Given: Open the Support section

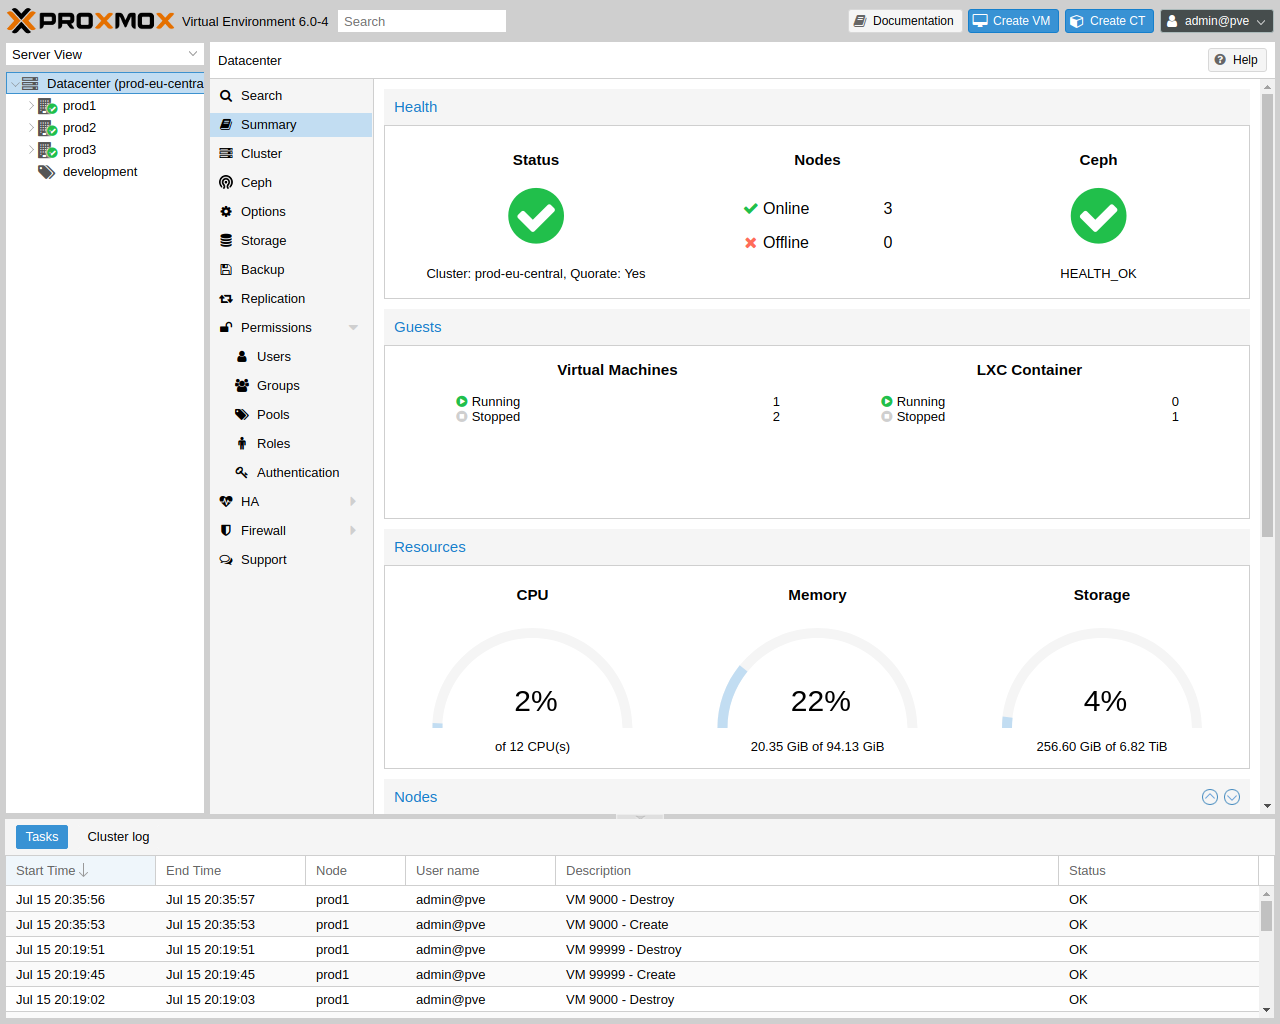Looking at the screenshot, I should tap(264, 559).
